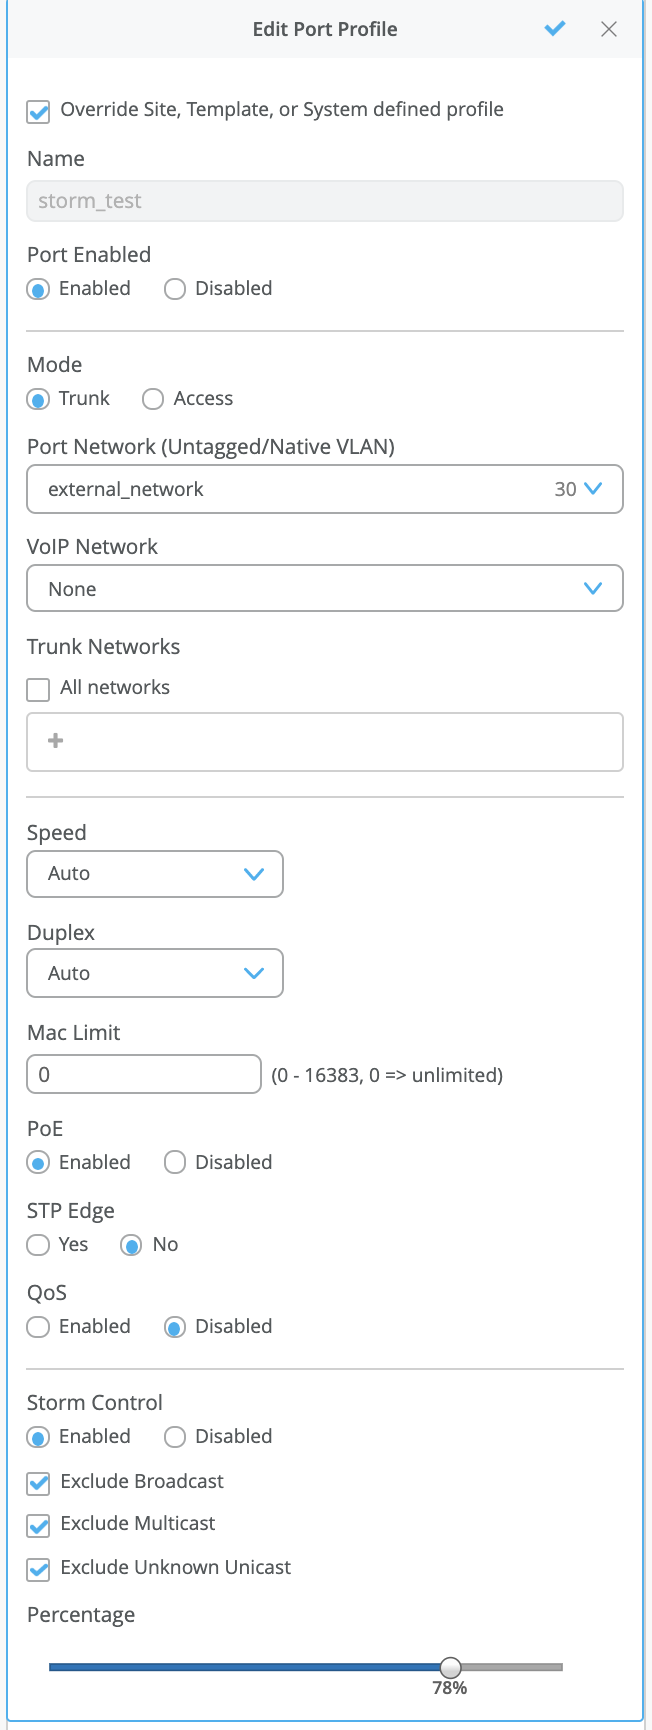Uncheck Override Site, Template, or System profile
Screen dimensions: 652x1730
coord(39,111)
